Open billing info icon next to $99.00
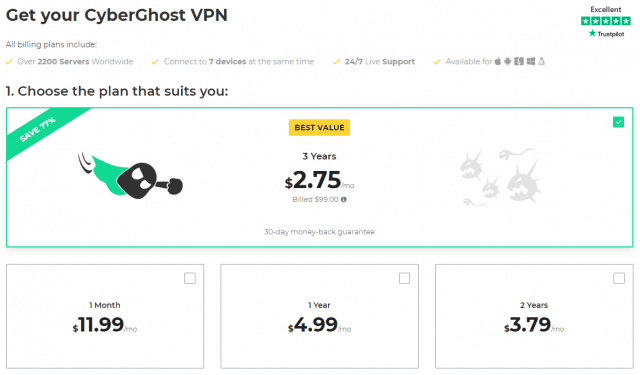The image size is (640, 375). [344, 200]
